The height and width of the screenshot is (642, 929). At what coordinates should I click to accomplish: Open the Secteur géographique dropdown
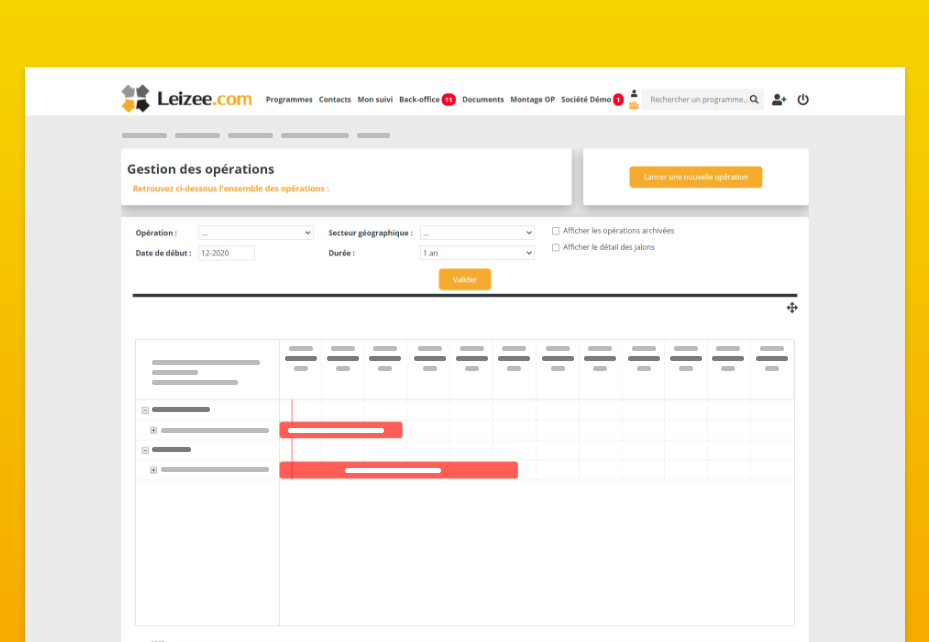tap(477, 232)
